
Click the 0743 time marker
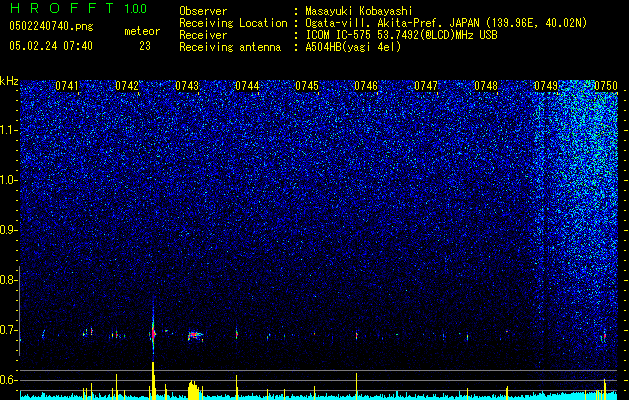[187, 86]
